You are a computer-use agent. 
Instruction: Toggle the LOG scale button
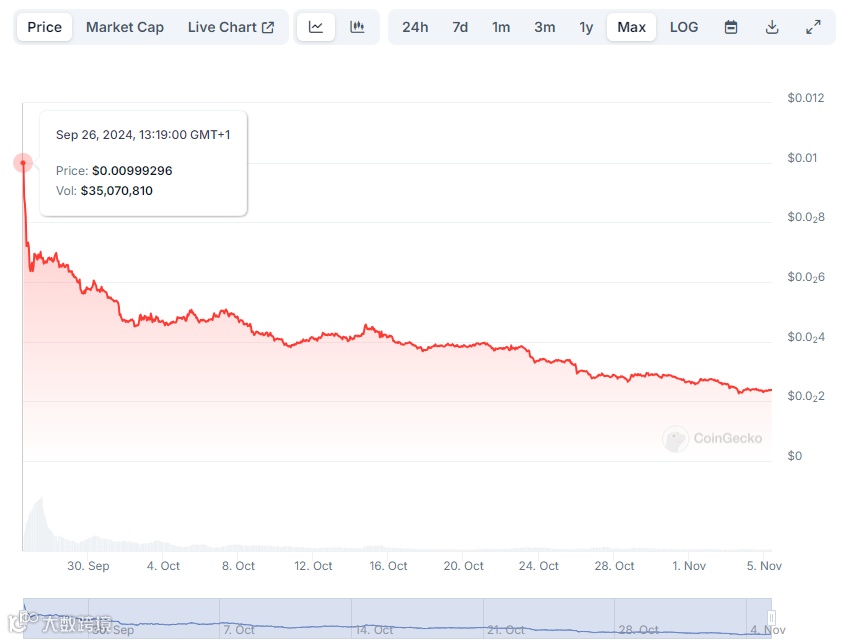(x=684, y=27)
